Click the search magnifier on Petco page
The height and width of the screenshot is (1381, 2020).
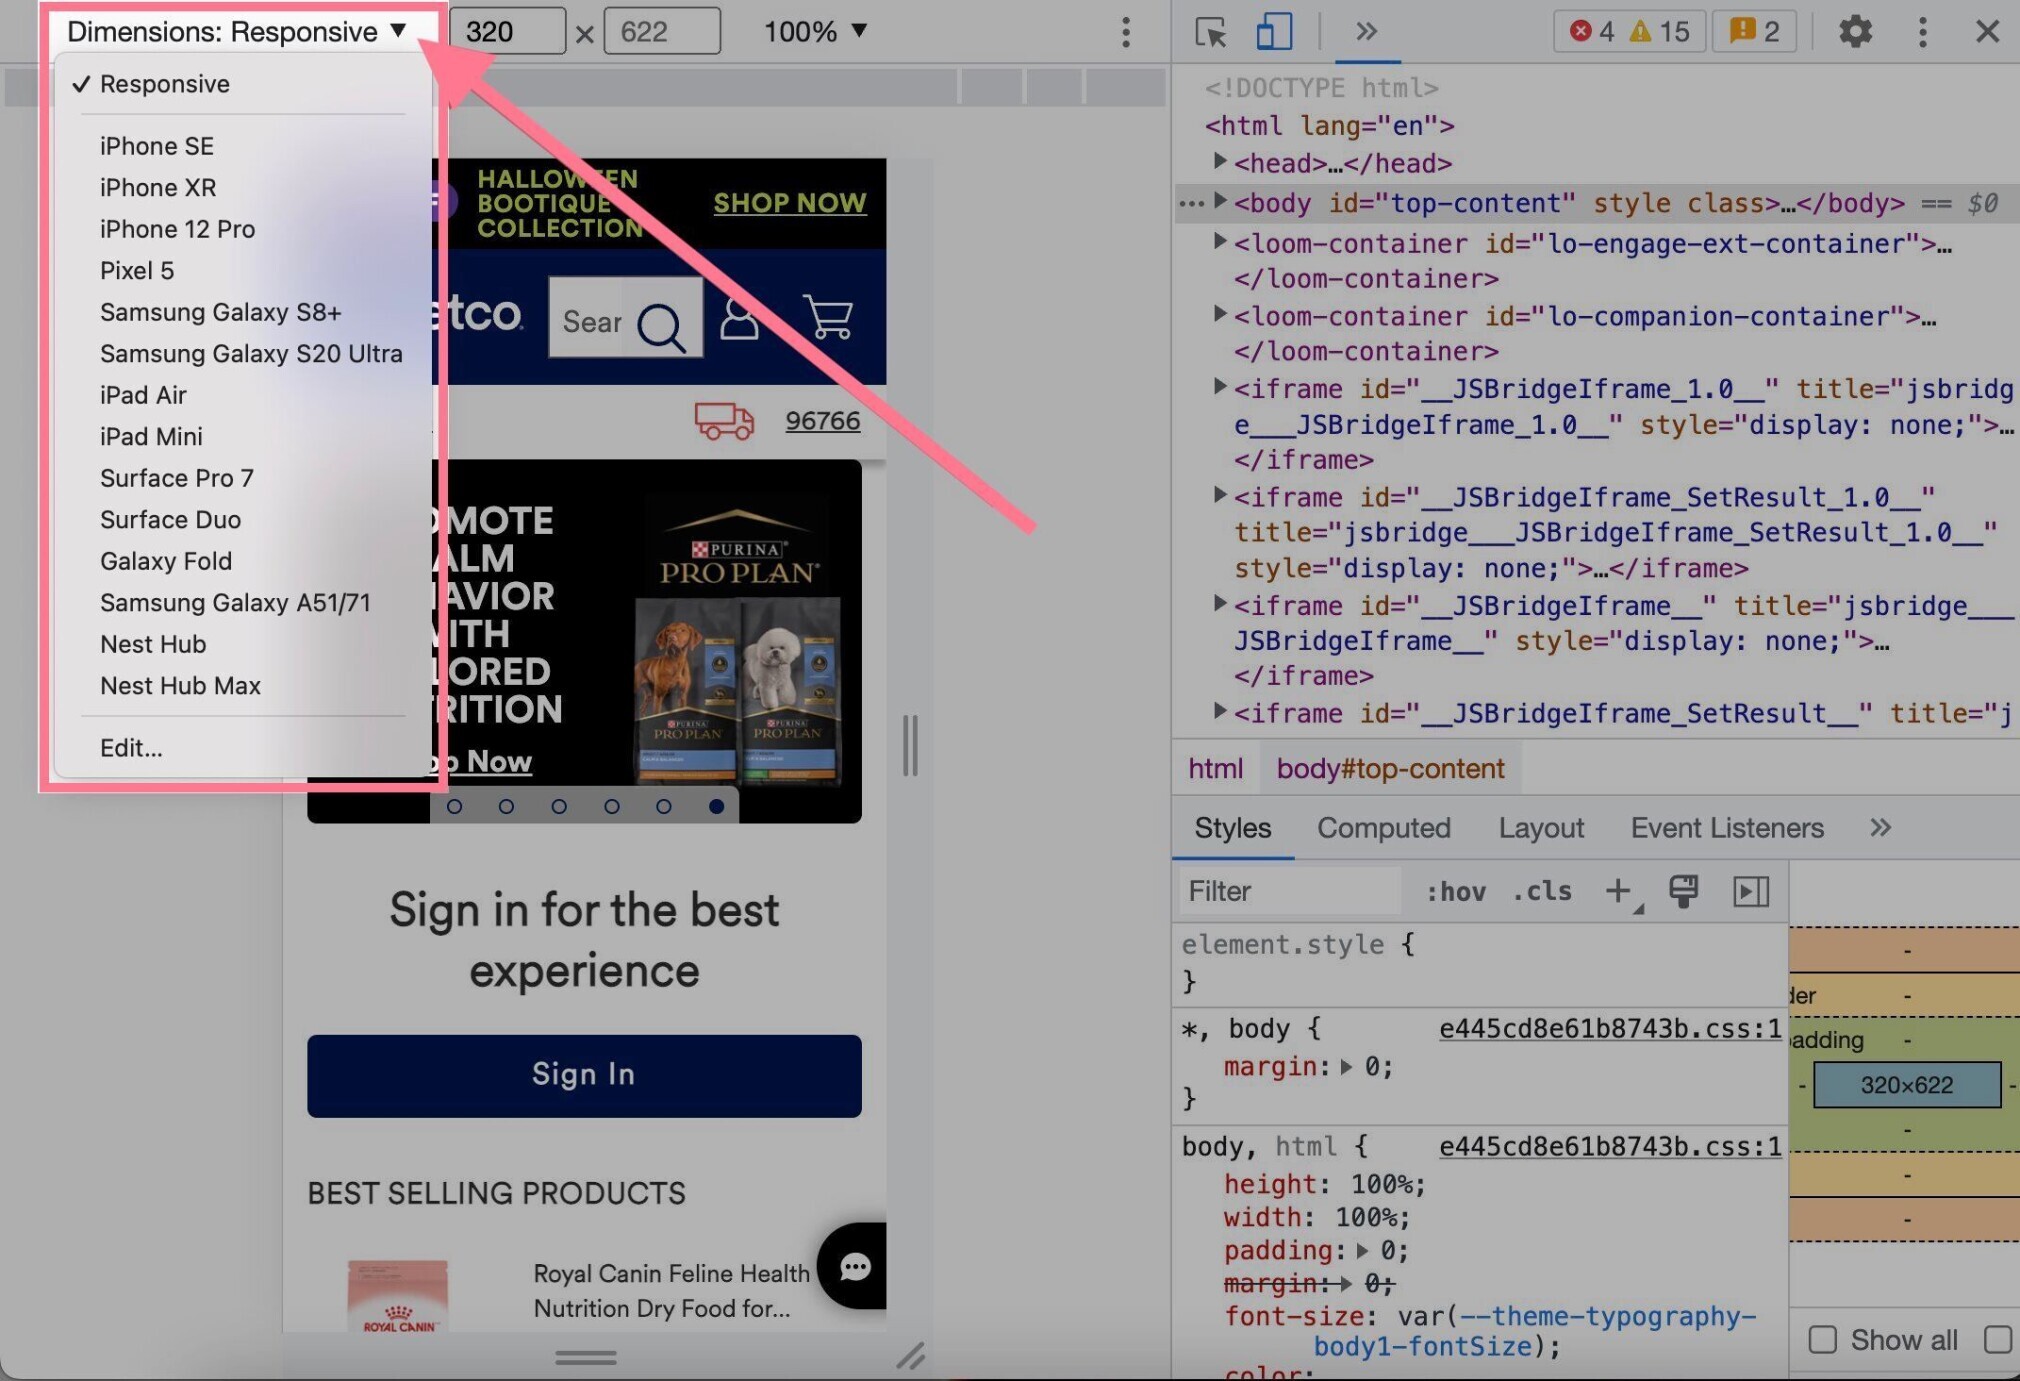tap(661, 326)
